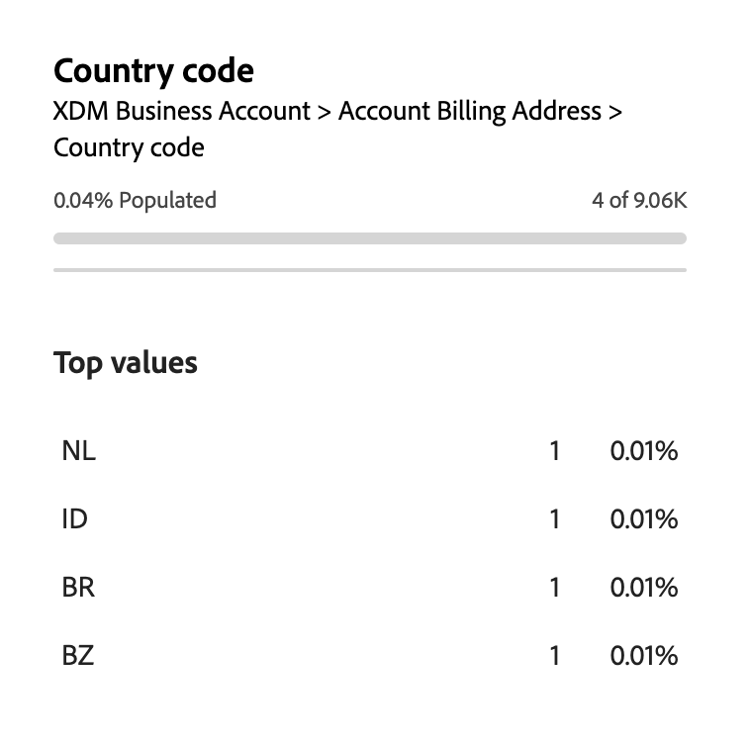This screenshot has width=750, height=746.
Task: Click the 0.04% Populated label
Action: (135, 200)
